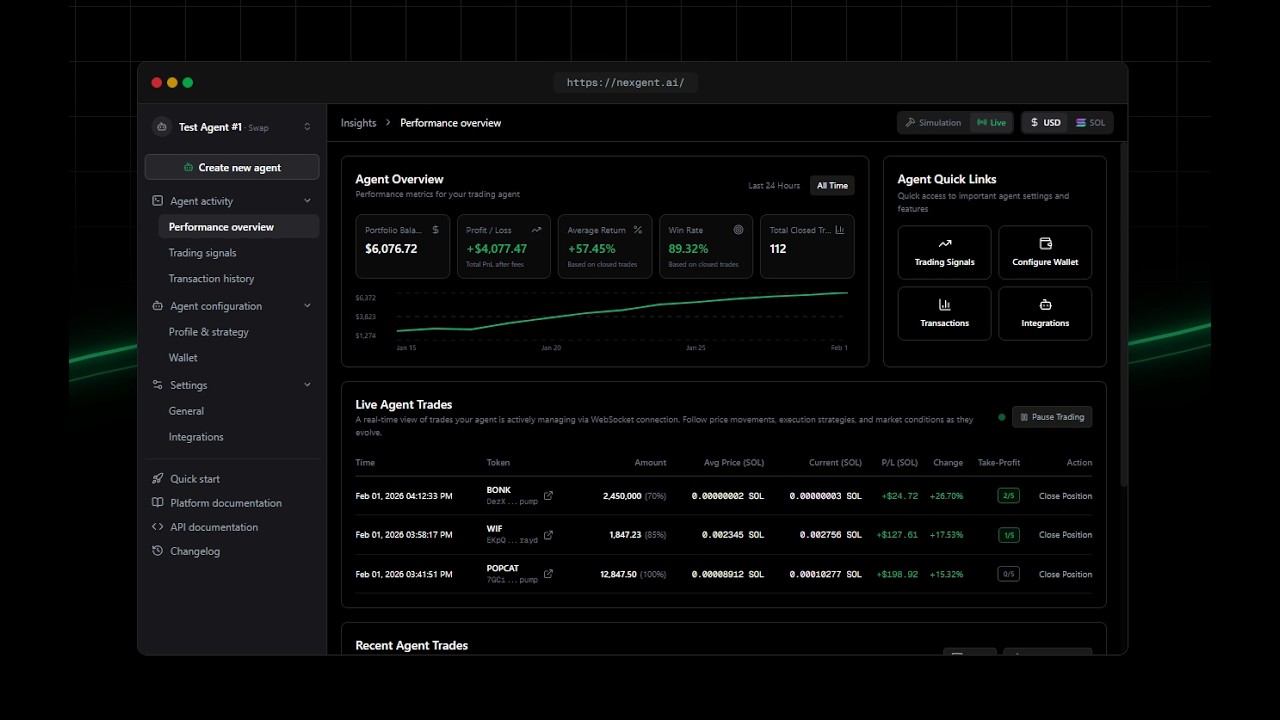This screenshot has height=720, width=1280.
Task: Close Position for the POPCAT trade
Action: (1065, 574)
